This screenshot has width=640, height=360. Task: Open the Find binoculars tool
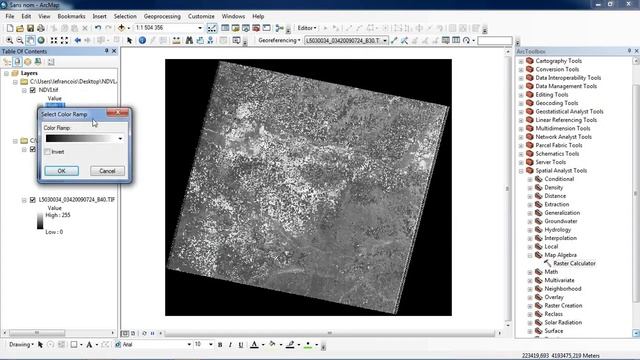tap(189, 40)
